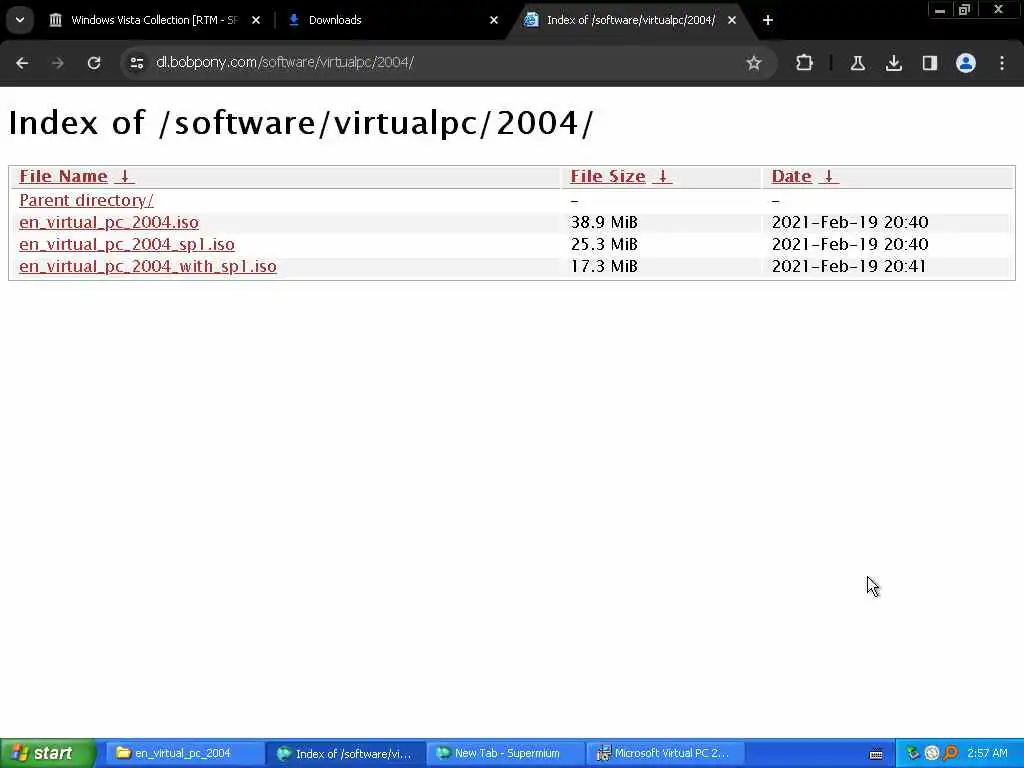
Task: Switch to en_virtual_pc_2004 folder in taskbar
Action: coord(184,754)
